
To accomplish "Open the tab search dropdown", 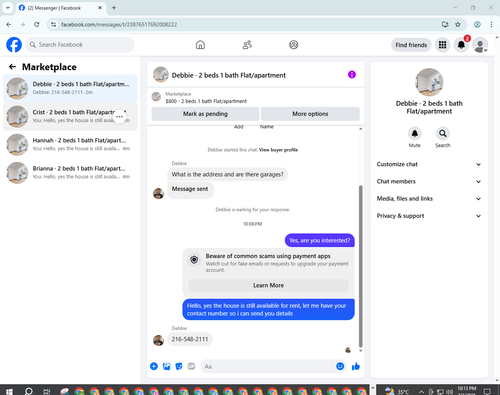I will (8, 7).
